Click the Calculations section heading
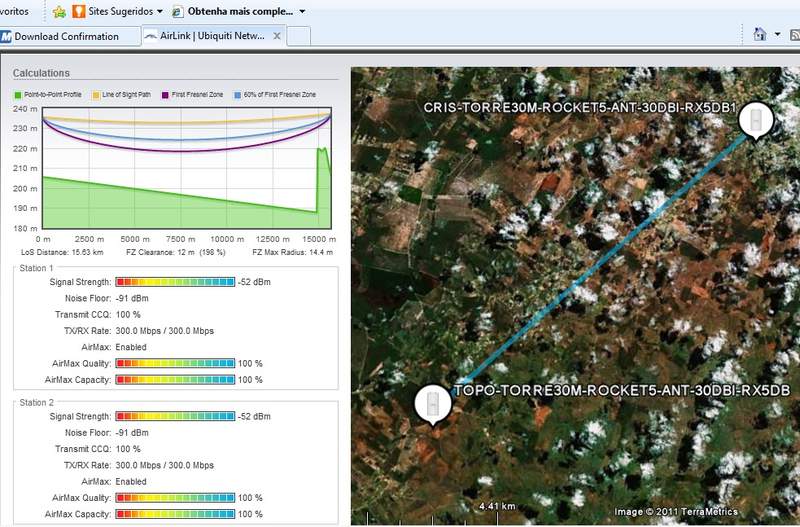The image size is (800, 527). (x=41, y=73)
